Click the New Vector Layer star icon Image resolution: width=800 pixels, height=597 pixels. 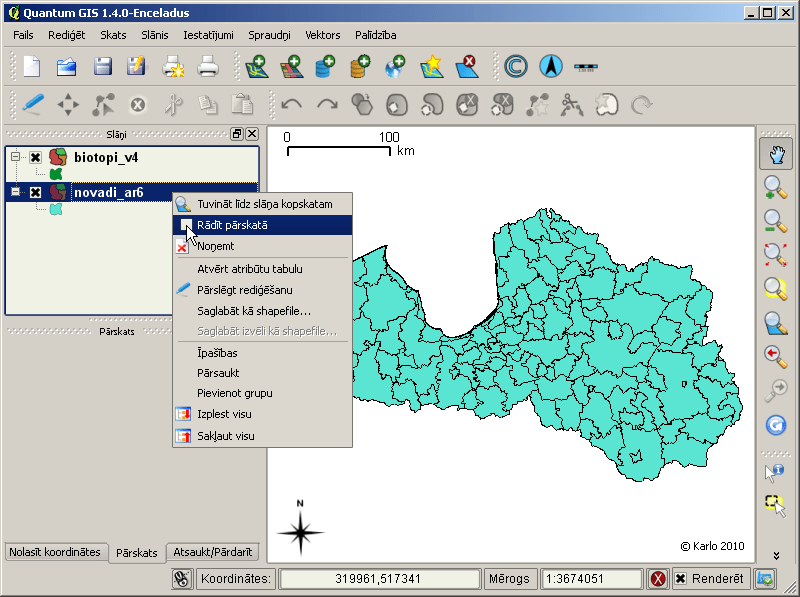(431, 67)
